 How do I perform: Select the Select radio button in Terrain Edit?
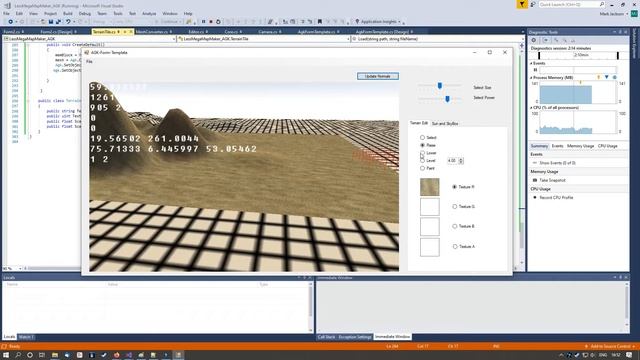tap(422, 138)
